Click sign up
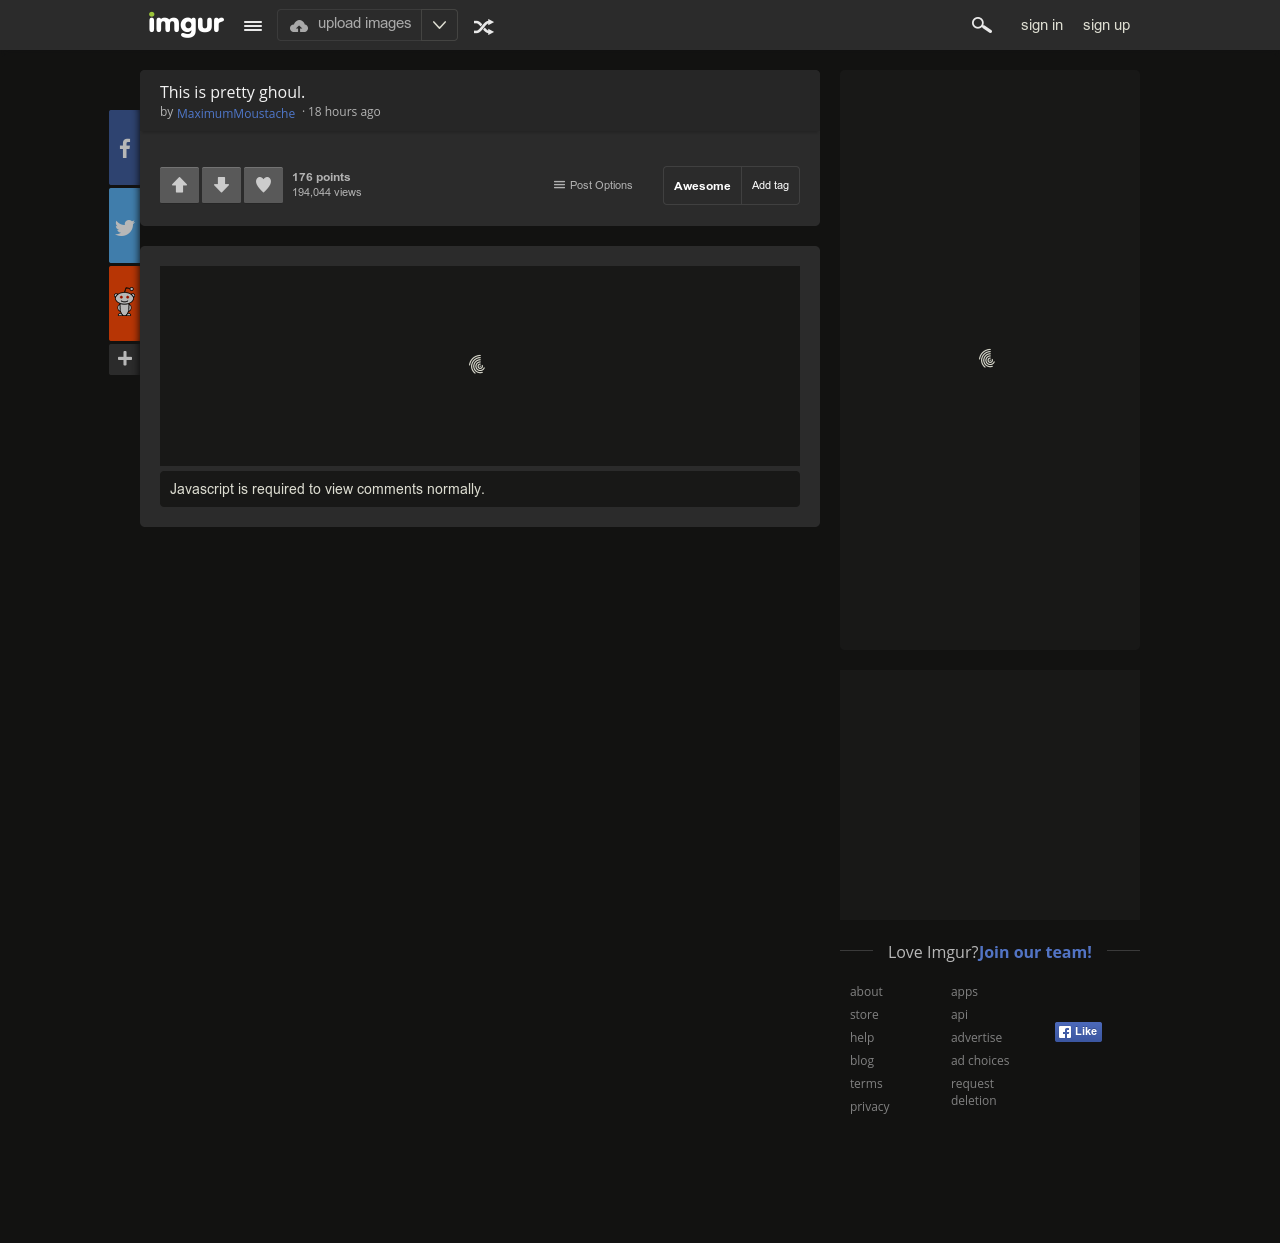 click(1106, 25)
